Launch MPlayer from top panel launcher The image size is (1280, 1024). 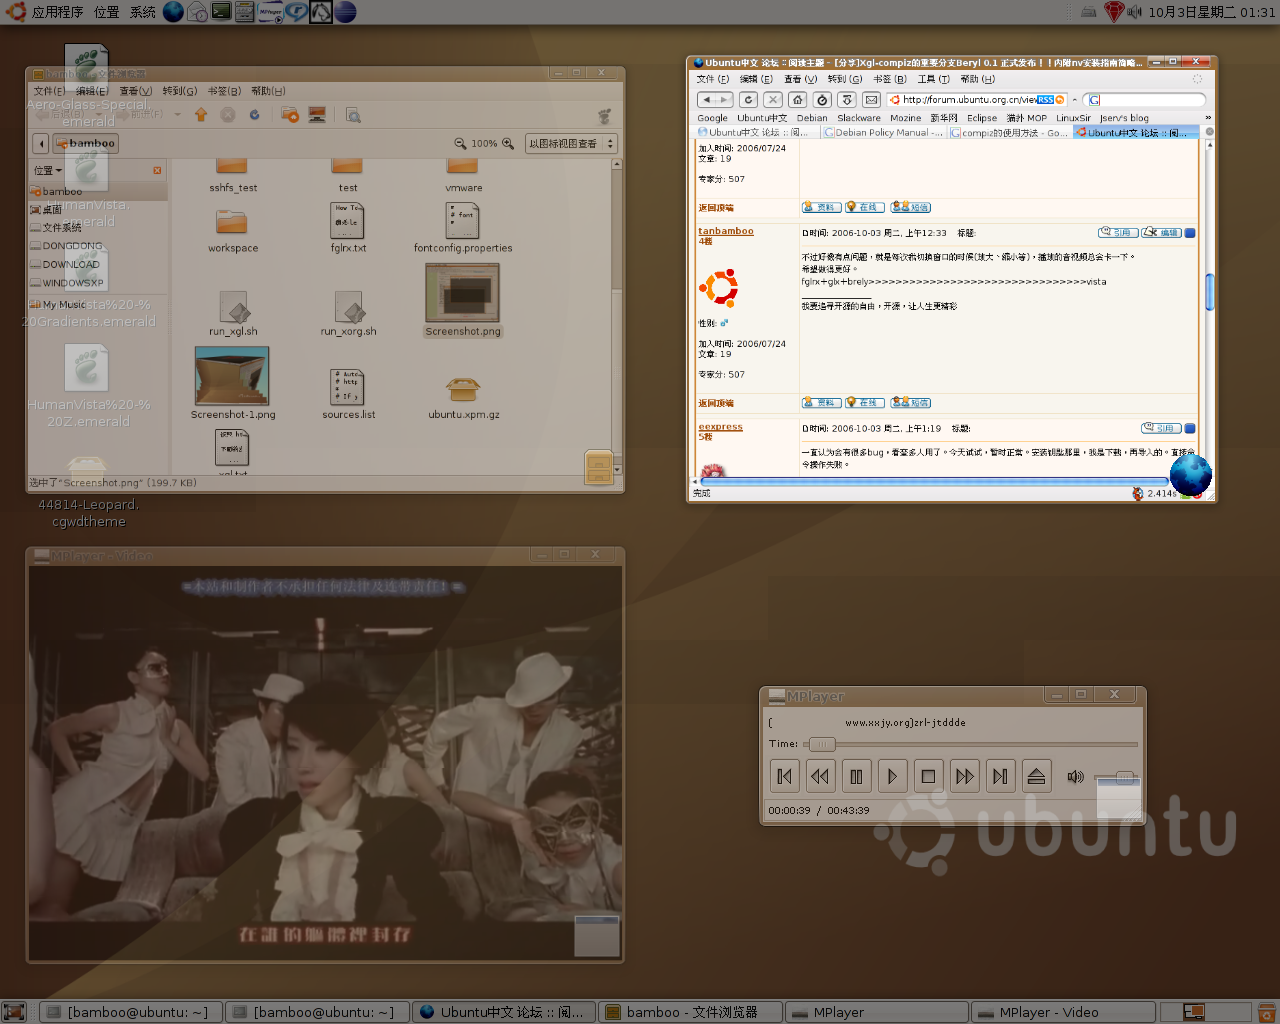[270, 12]
